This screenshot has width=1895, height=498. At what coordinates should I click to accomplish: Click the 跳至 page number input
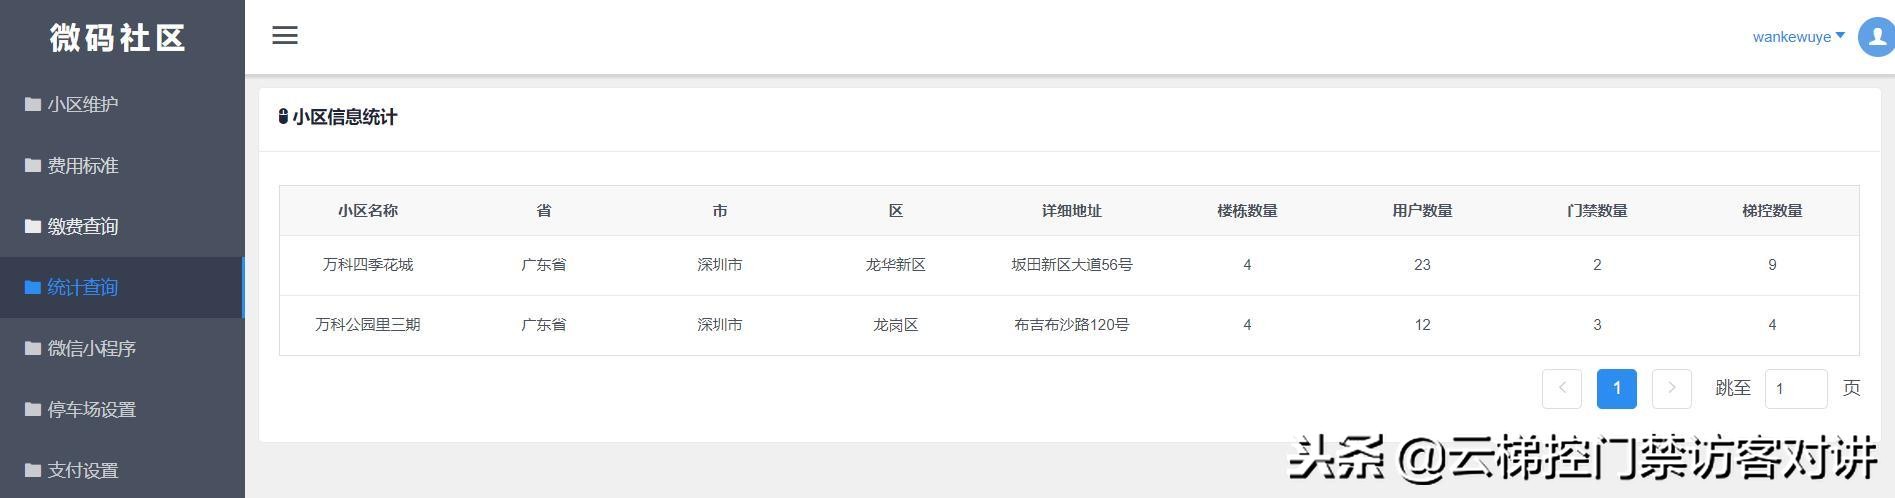(x=1796, y=388)
